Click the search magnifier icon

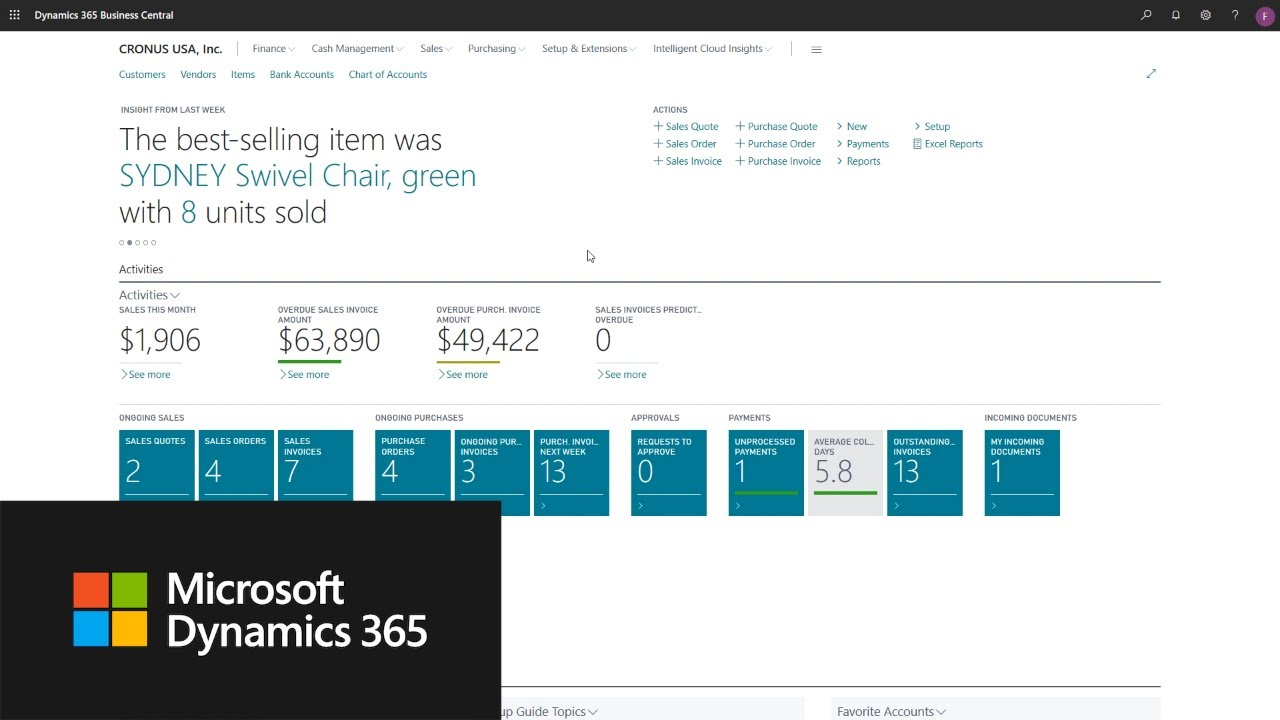[1146, 15]
